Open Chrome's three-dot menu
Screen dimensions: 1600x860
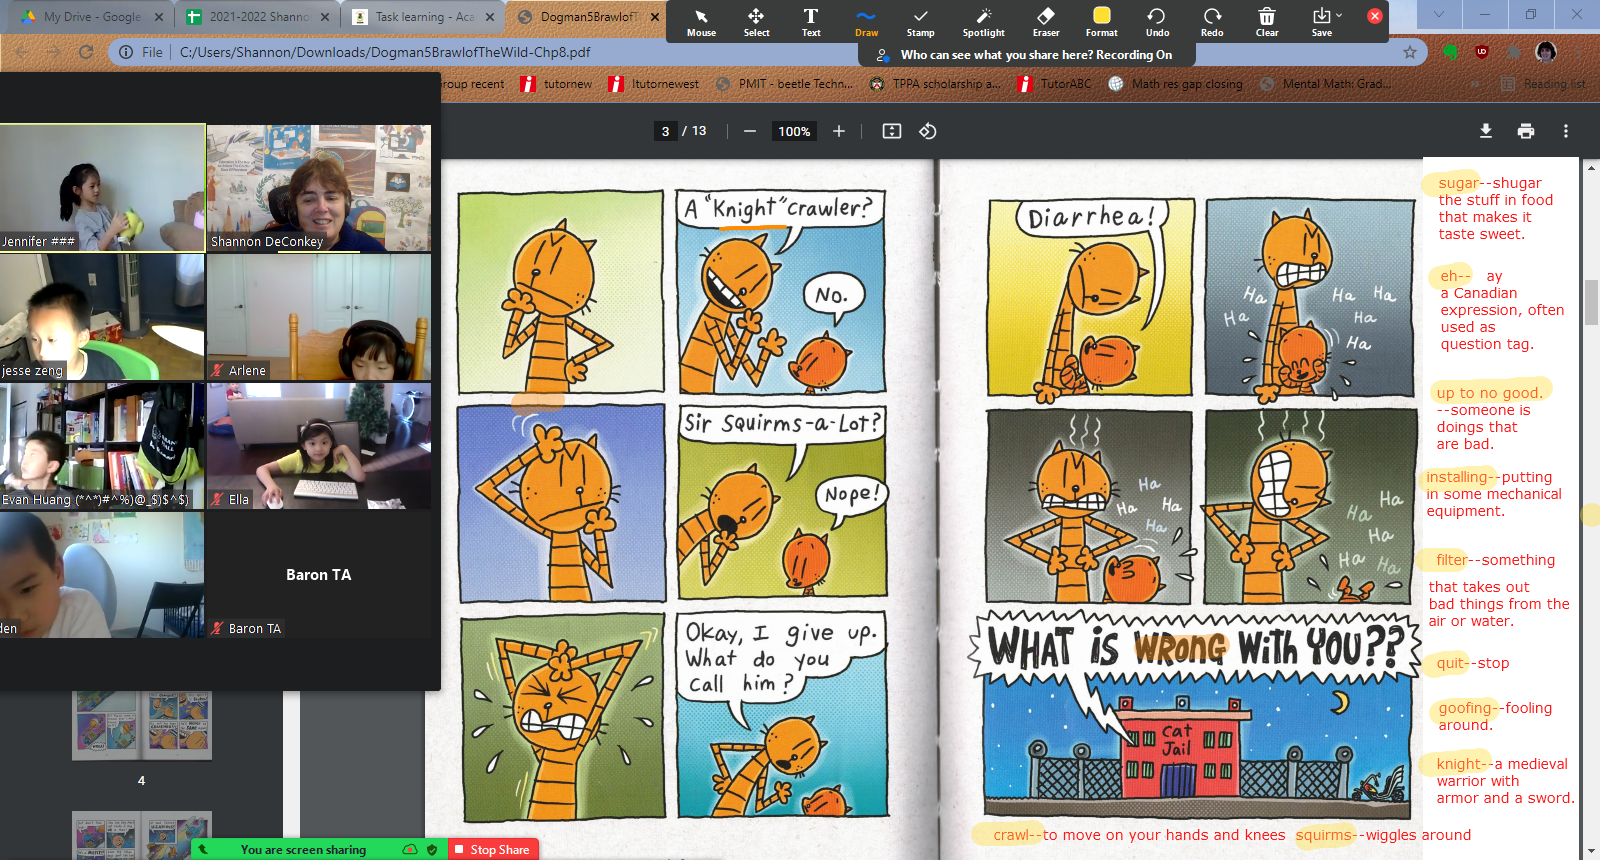coord(1578,52)
